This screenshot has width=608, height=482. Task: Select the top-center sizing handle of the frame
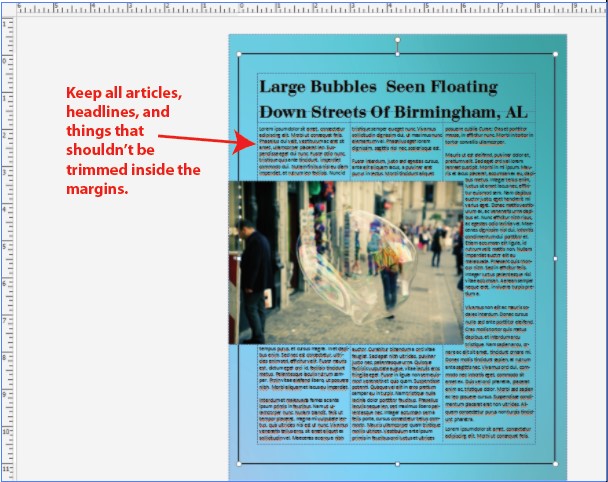pyautogui.click(x=397, y=54)
